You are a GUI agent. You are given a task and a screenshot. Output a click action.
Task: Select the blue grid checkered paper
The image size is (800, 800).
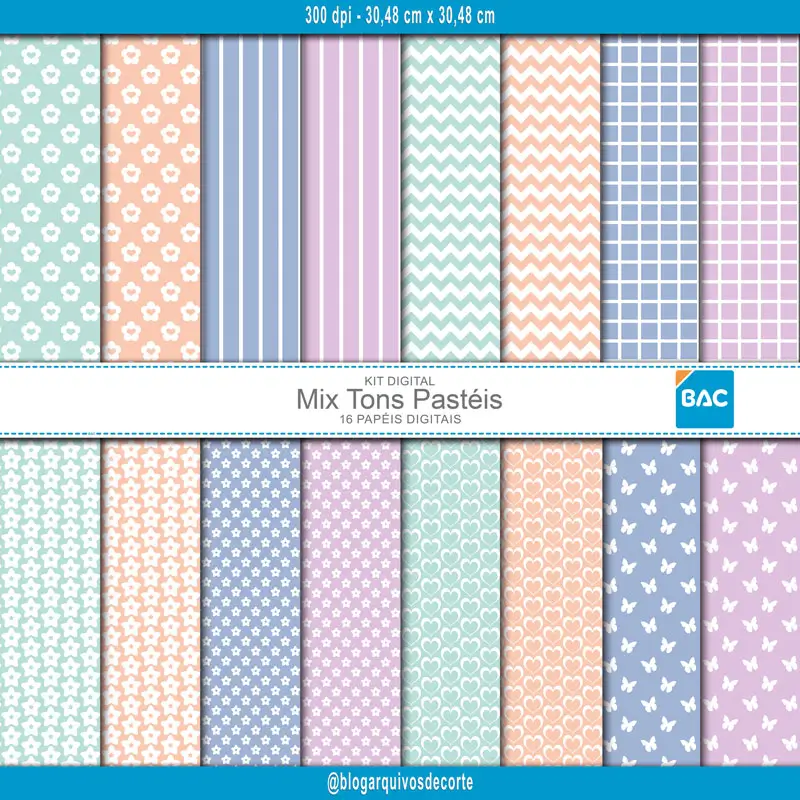(650, 198)
